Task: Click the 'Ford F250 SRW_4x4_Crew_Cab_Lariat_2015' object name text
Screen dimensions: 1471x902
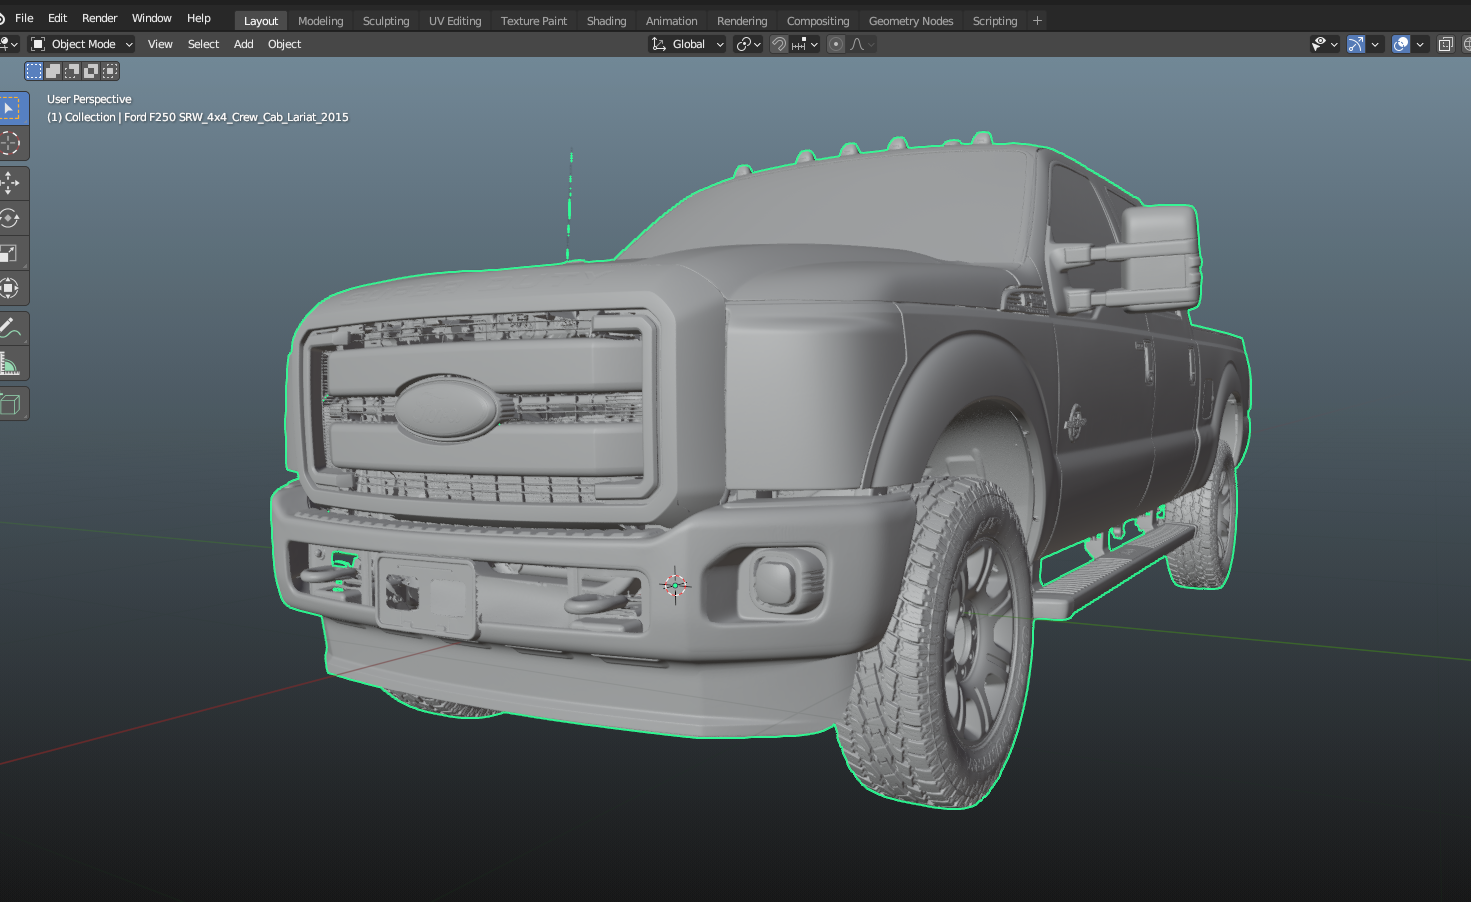Action: click(x=236, y=117)
